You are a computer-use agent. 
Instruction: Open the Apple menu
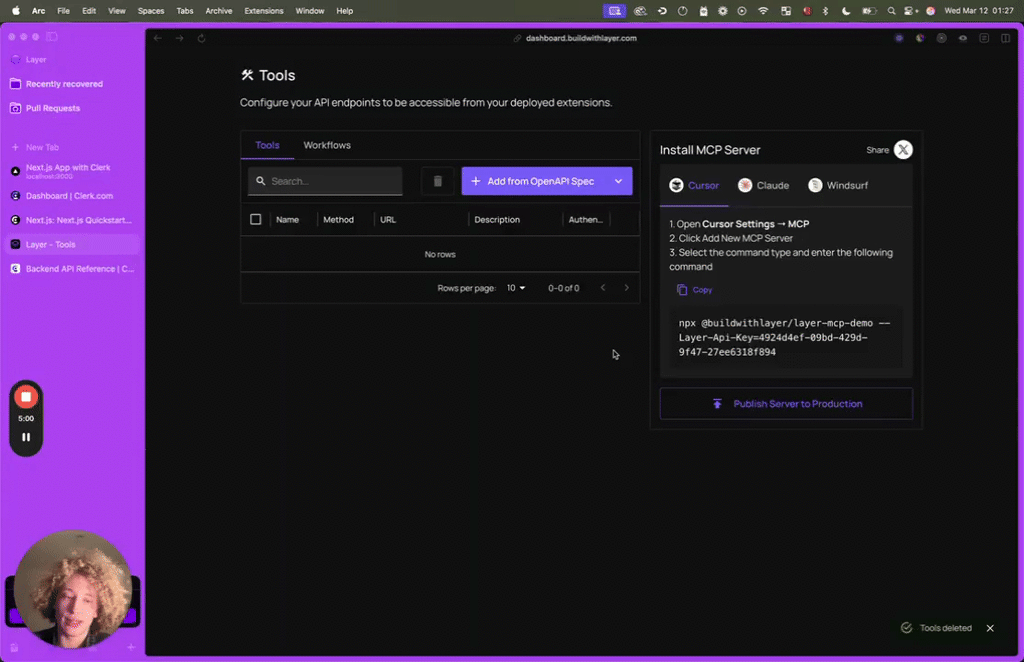tap(16, 10)
